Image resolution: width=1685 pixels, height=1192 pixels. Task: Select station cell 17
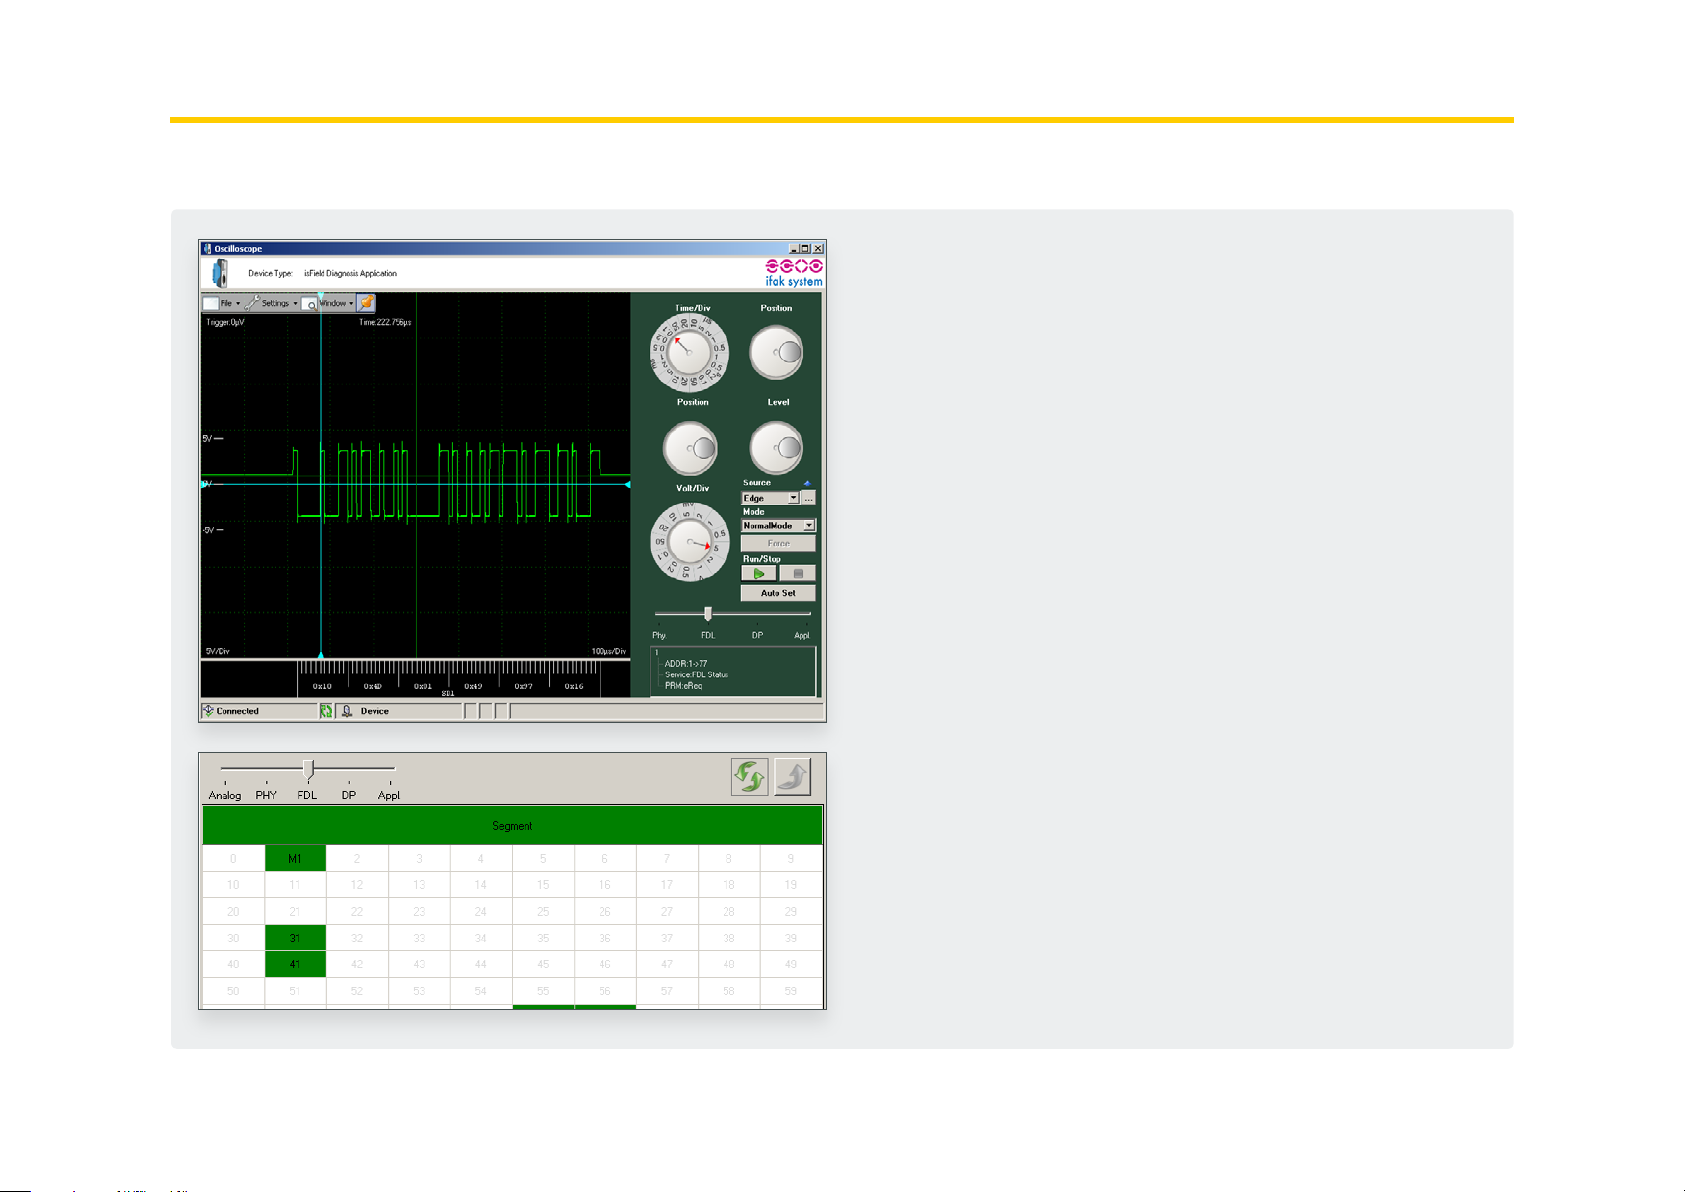point(667,885)
